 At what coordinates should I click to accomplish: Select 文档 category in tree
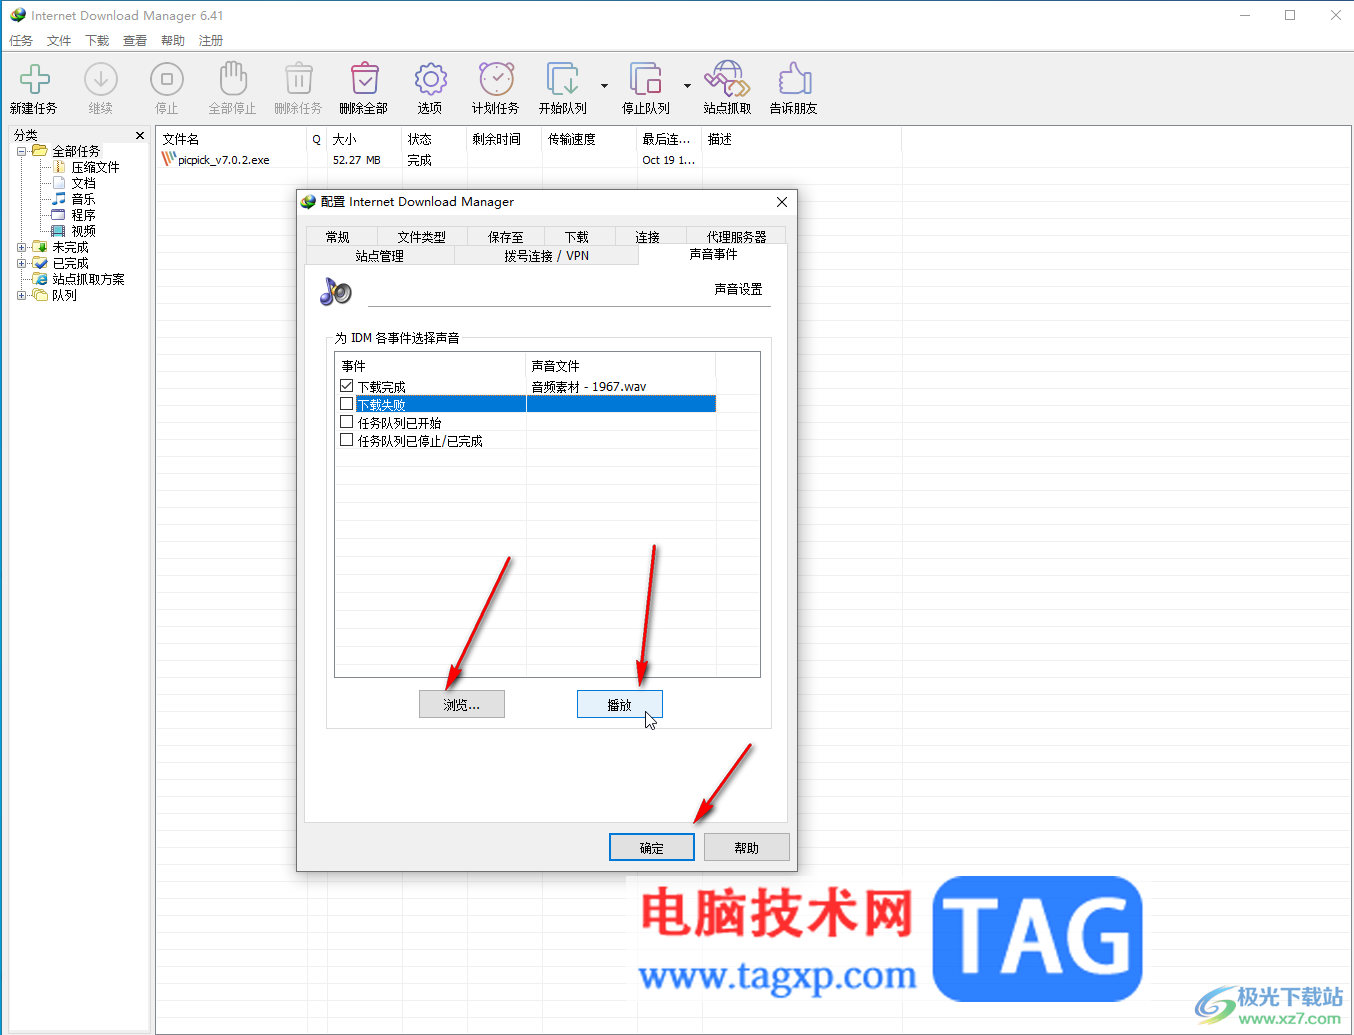pos(83,183)
